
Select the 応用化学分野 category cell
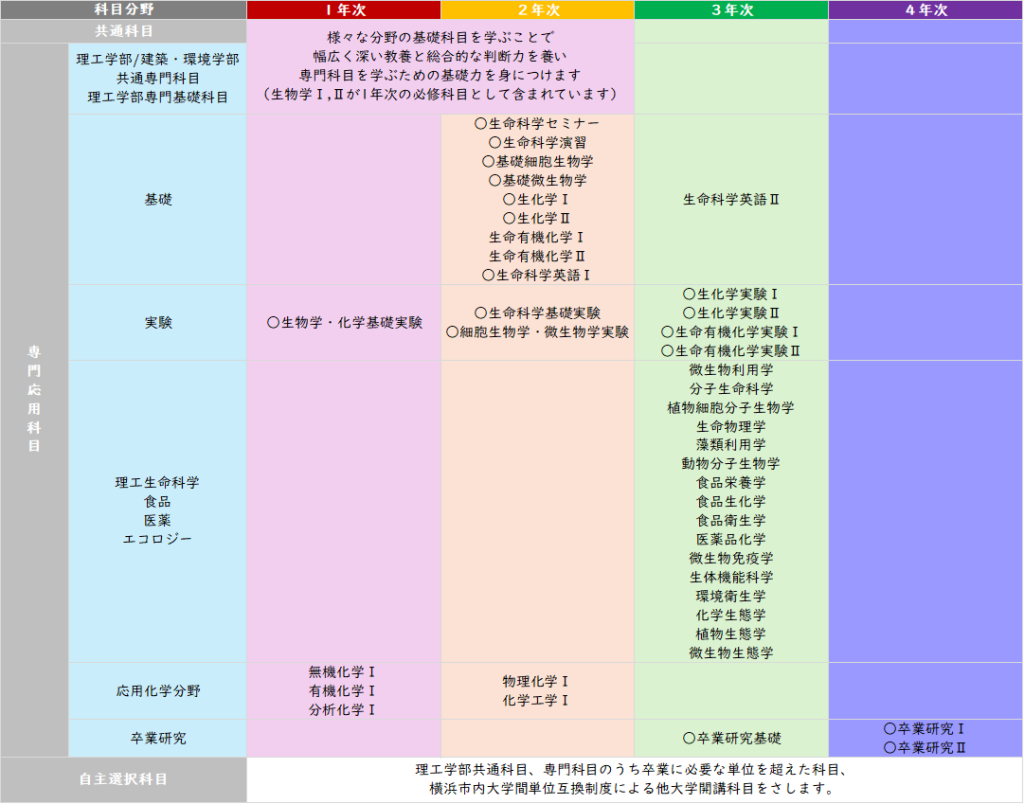[158, 691]
